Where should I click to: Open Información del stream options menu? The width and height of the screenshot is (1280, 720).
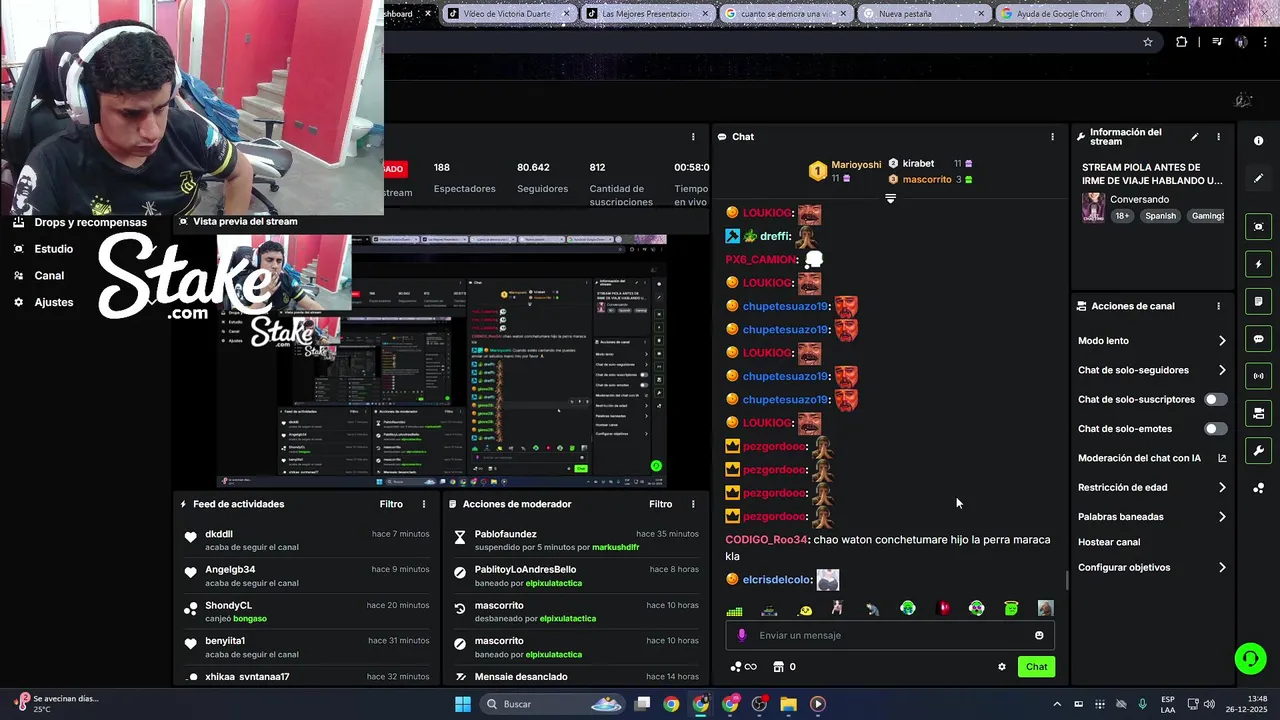[x=1218, y=137]
